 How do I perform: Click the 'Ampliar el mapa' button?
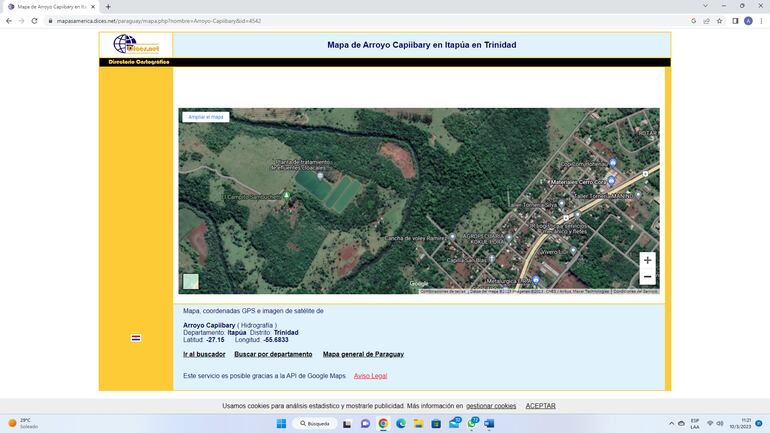206,117
